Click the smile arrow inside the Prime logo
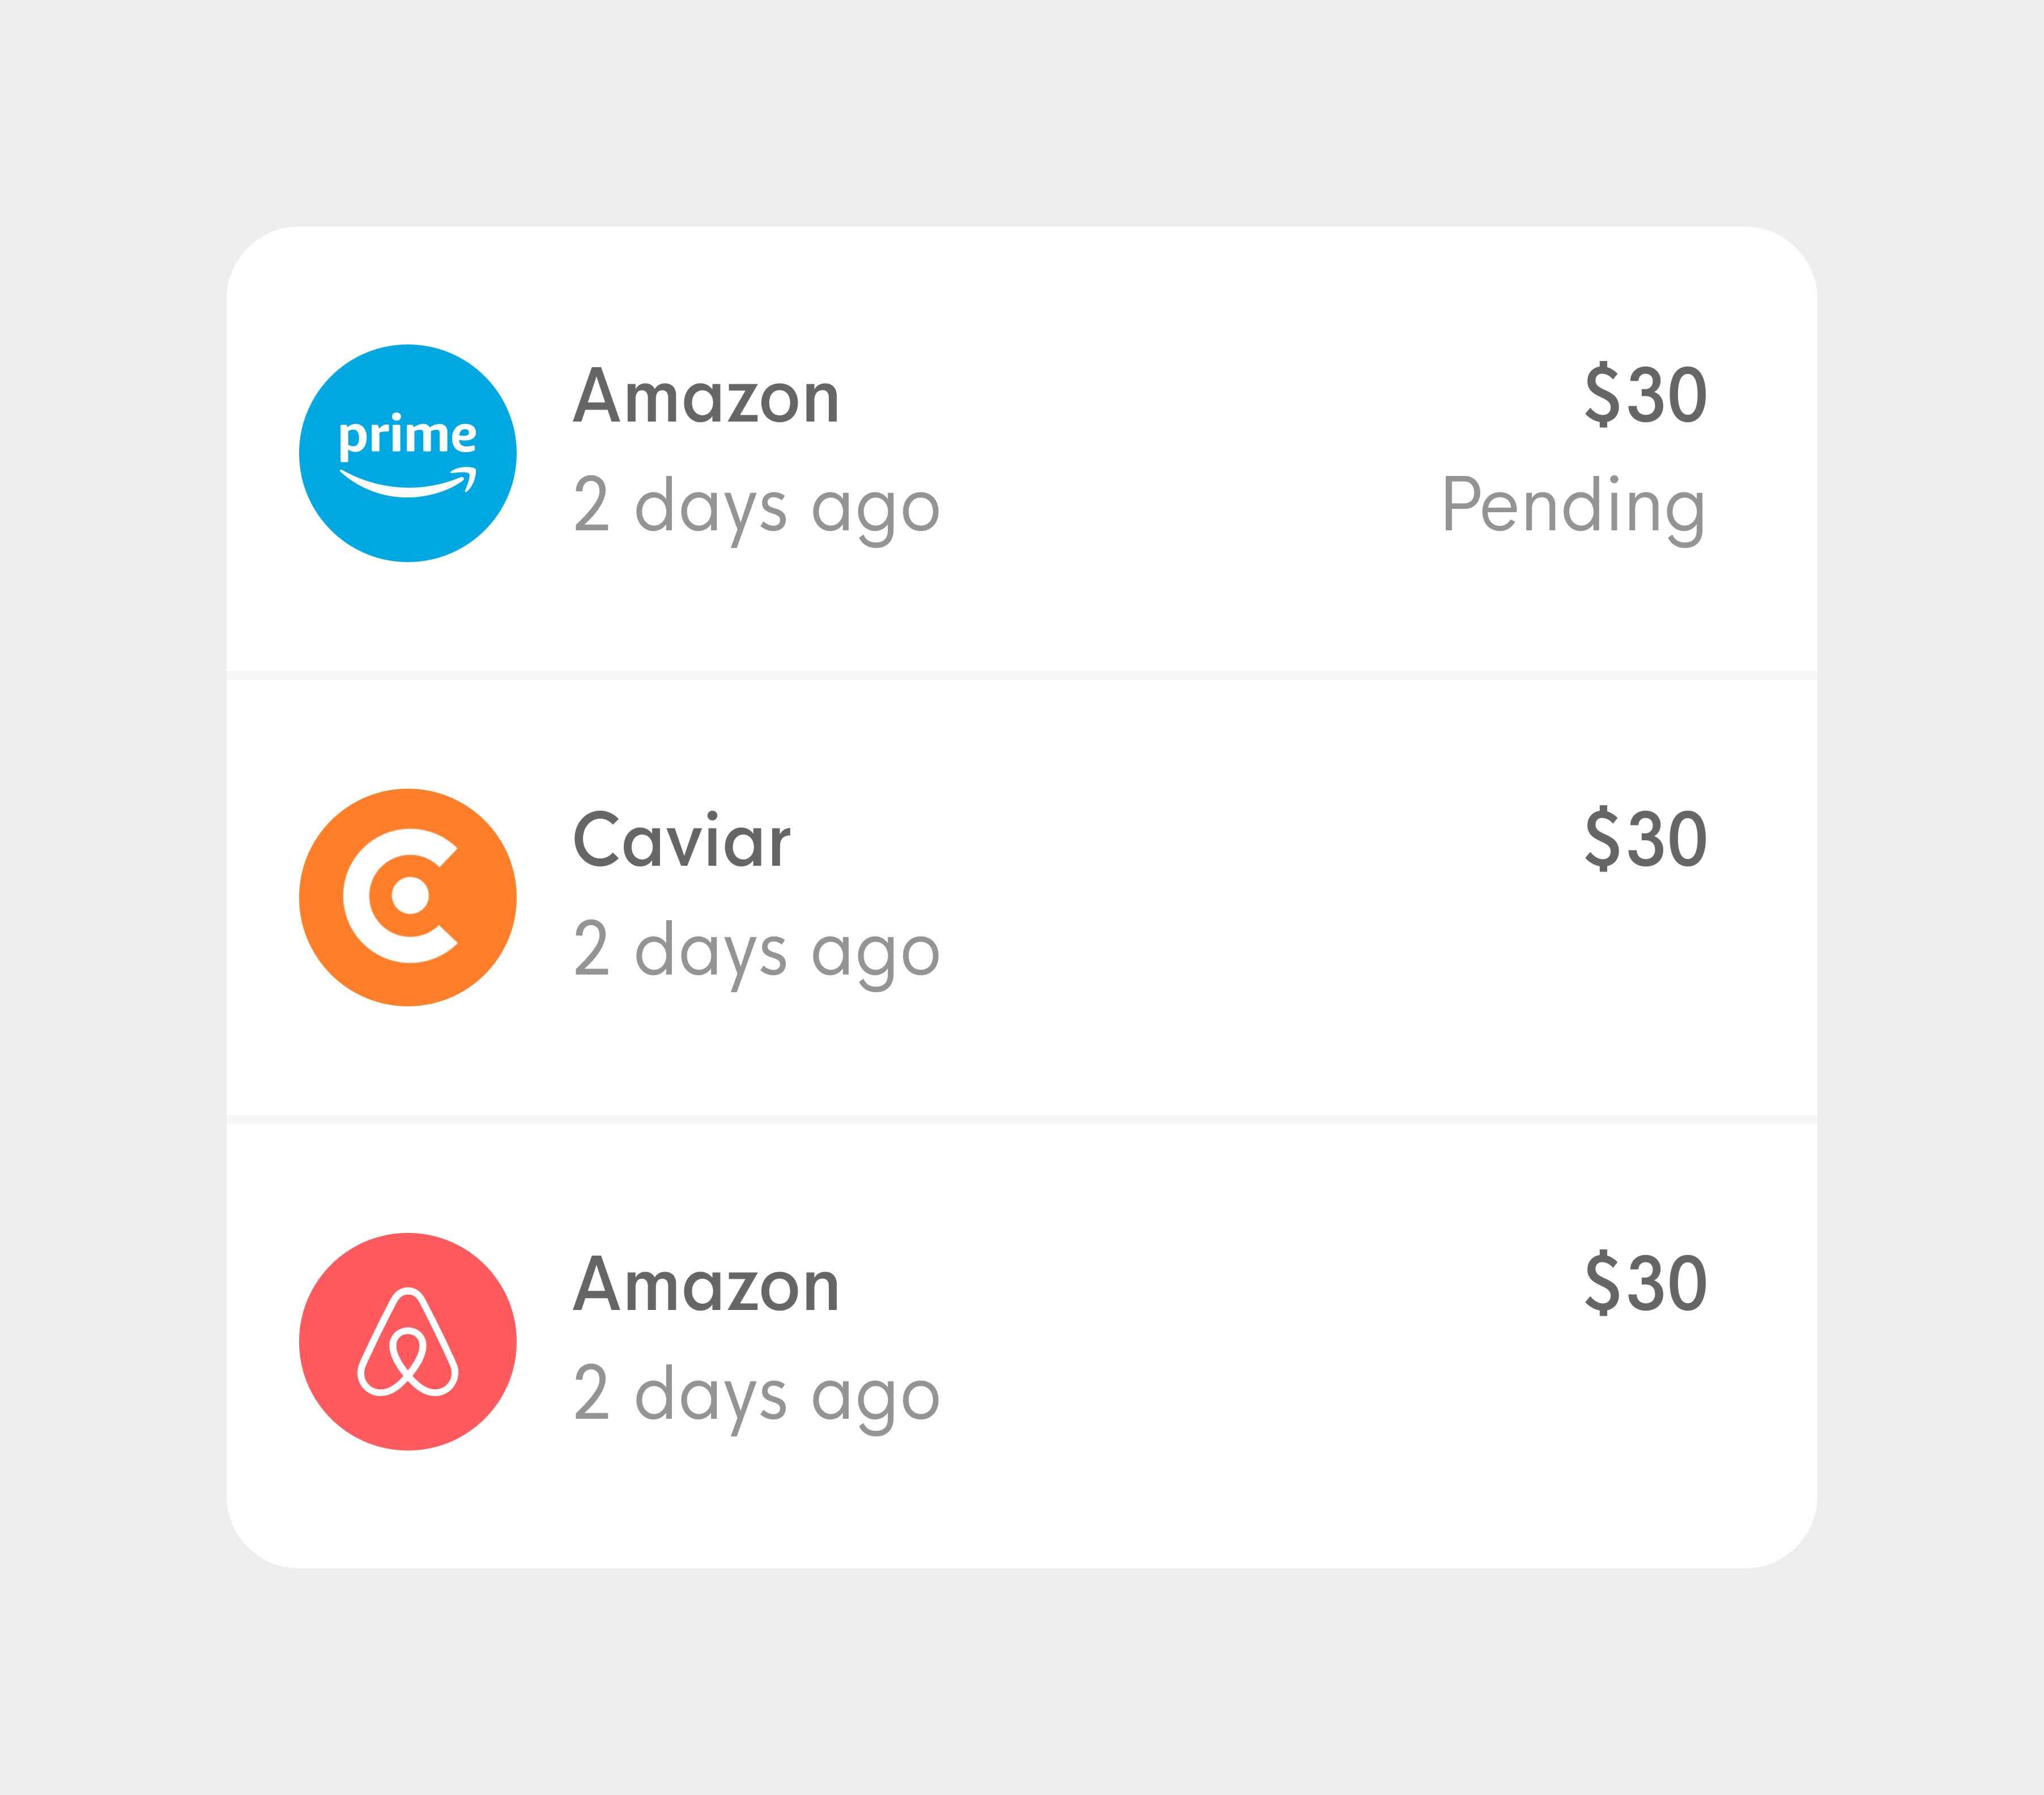The width and height of the screenshot is (2044, 1795). coord(408,482)
